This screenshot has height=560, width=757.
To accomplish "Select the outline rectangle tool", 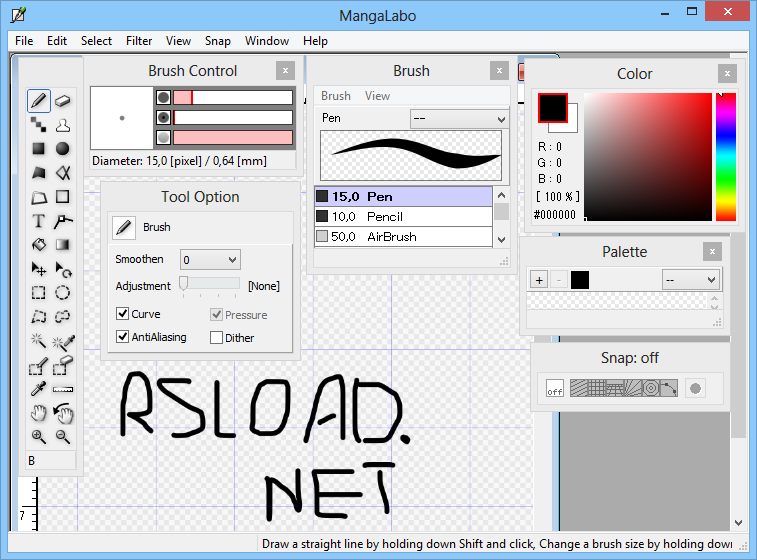I will click(62, 197).
